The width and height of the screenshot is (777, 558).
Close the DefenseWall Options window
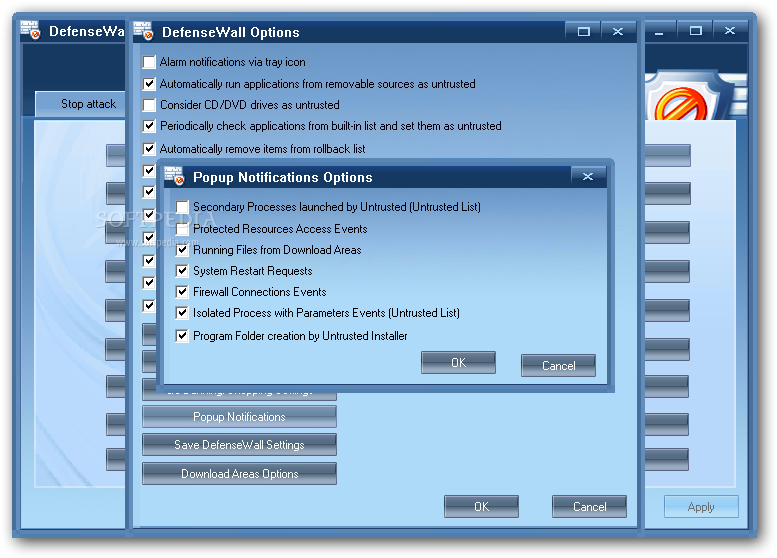(618, 32)
